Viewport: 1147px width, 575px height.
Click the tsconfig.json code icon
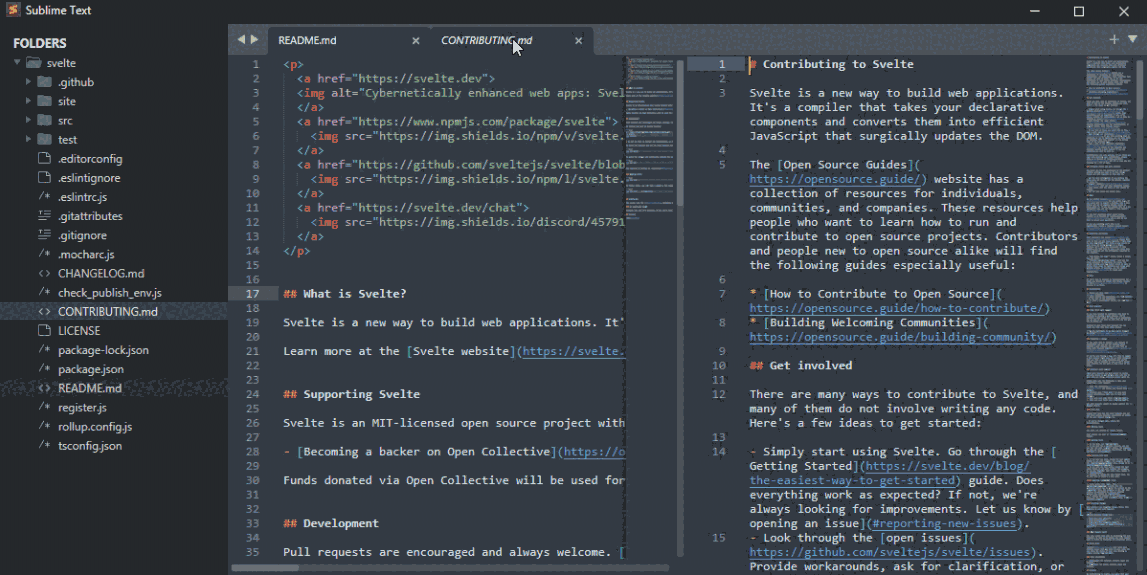click(45, 445)
